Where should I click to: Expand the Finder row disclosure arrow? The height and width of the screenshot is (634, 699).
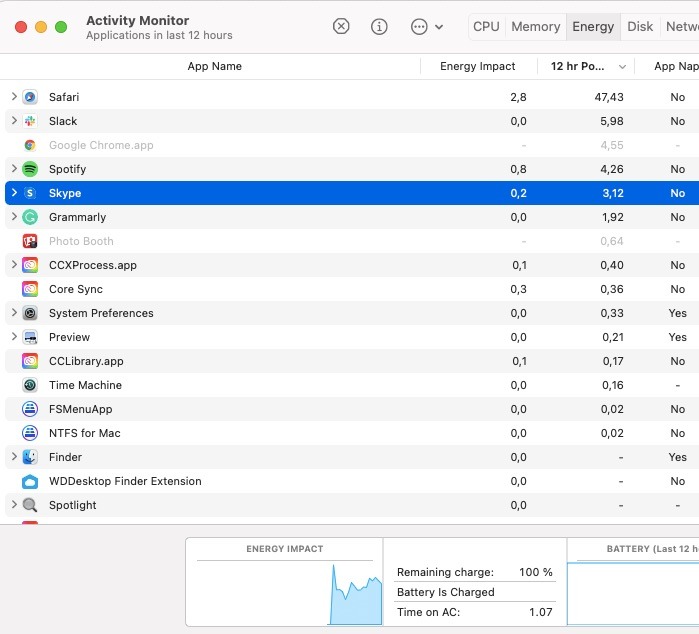click(14, 457)
